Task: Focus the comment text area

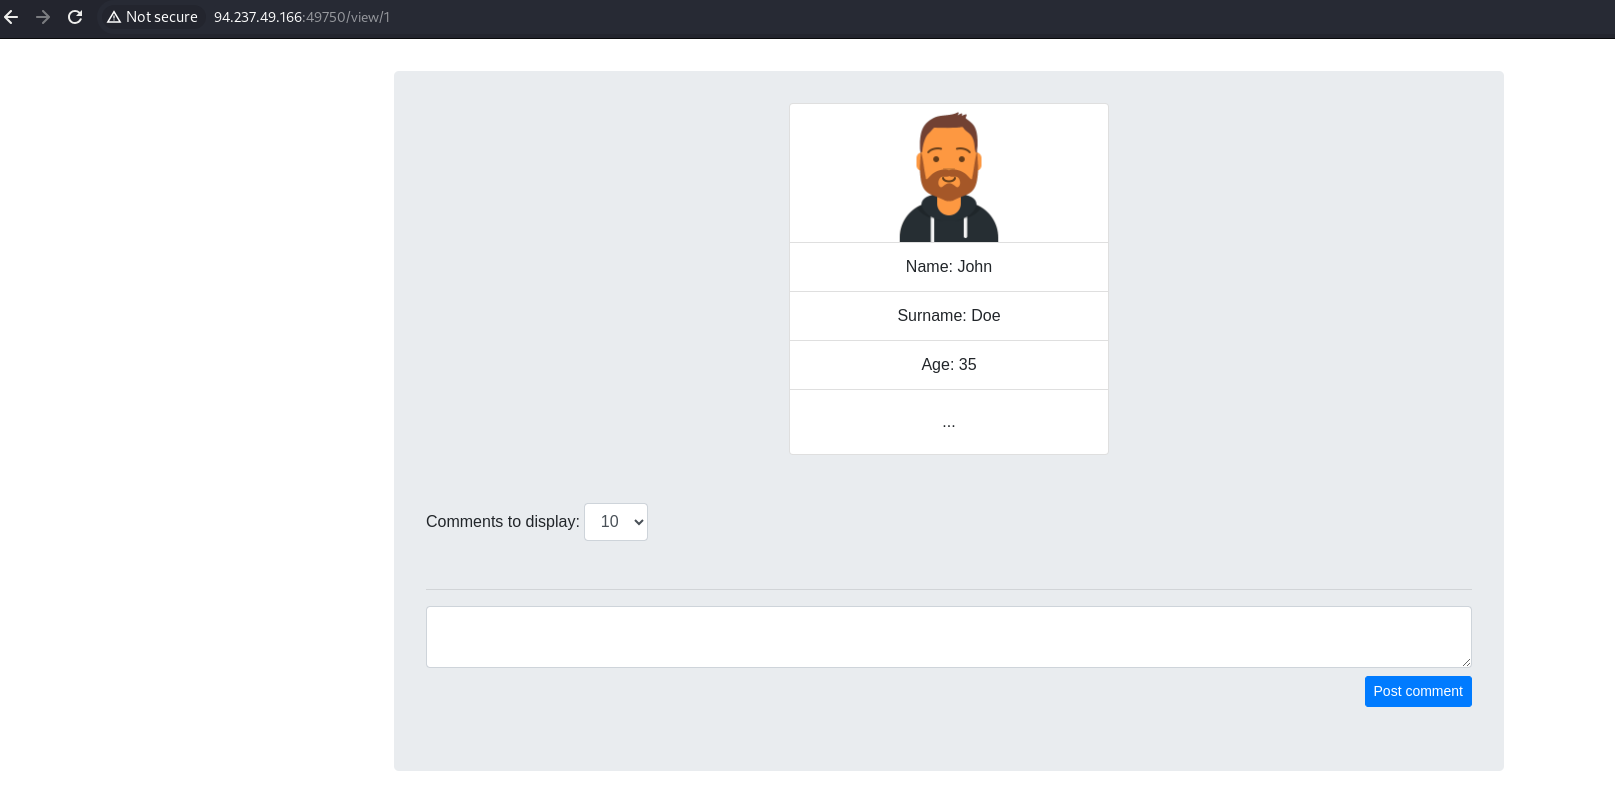Action: tap(949, 637)
